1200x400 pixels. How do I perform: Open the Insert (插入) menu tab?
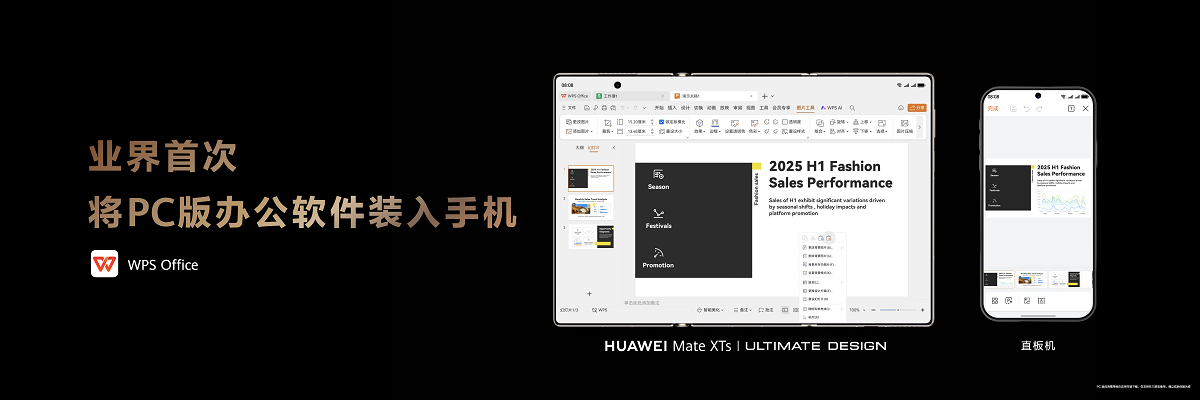tap(672, 107)
